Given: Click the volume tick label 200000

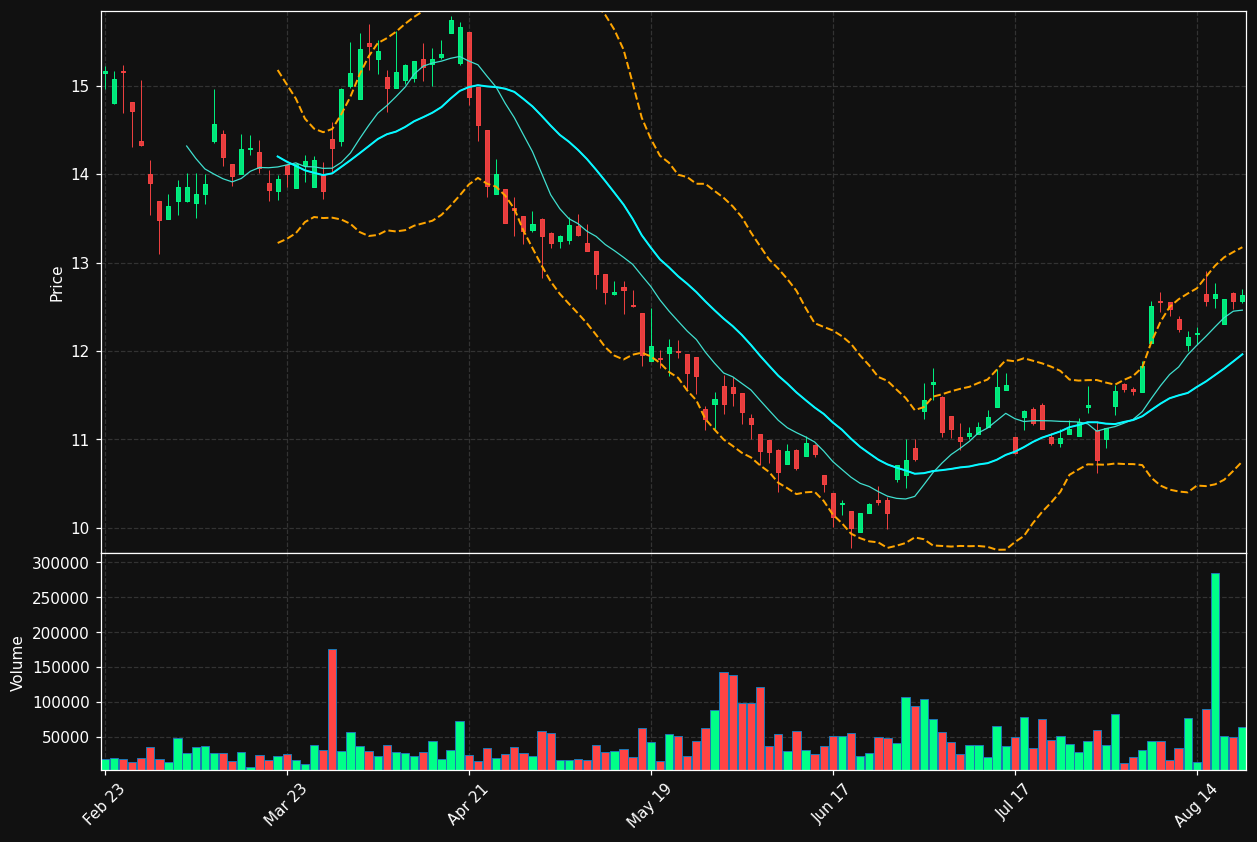Looking at the screenshot, I should click(62, 633).
